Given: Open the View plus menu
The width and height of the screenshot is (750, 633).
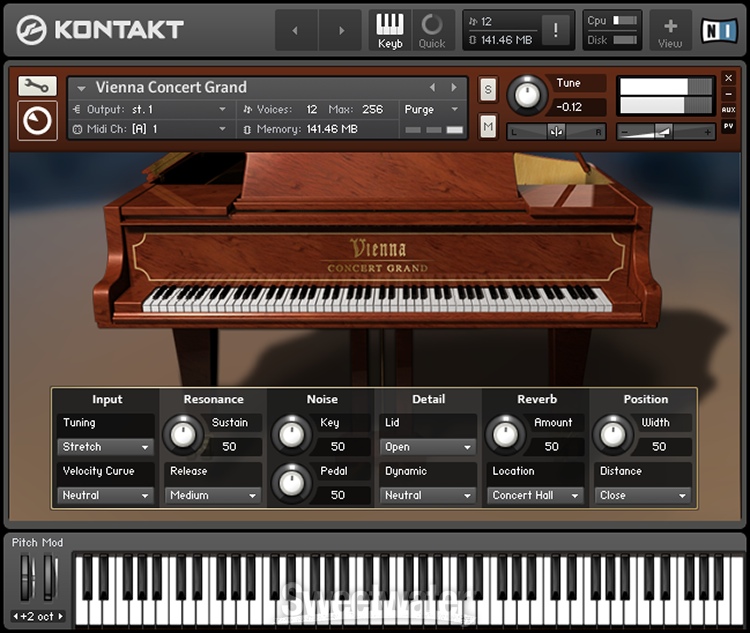Looking at the screenshot, I should [670, 32].
